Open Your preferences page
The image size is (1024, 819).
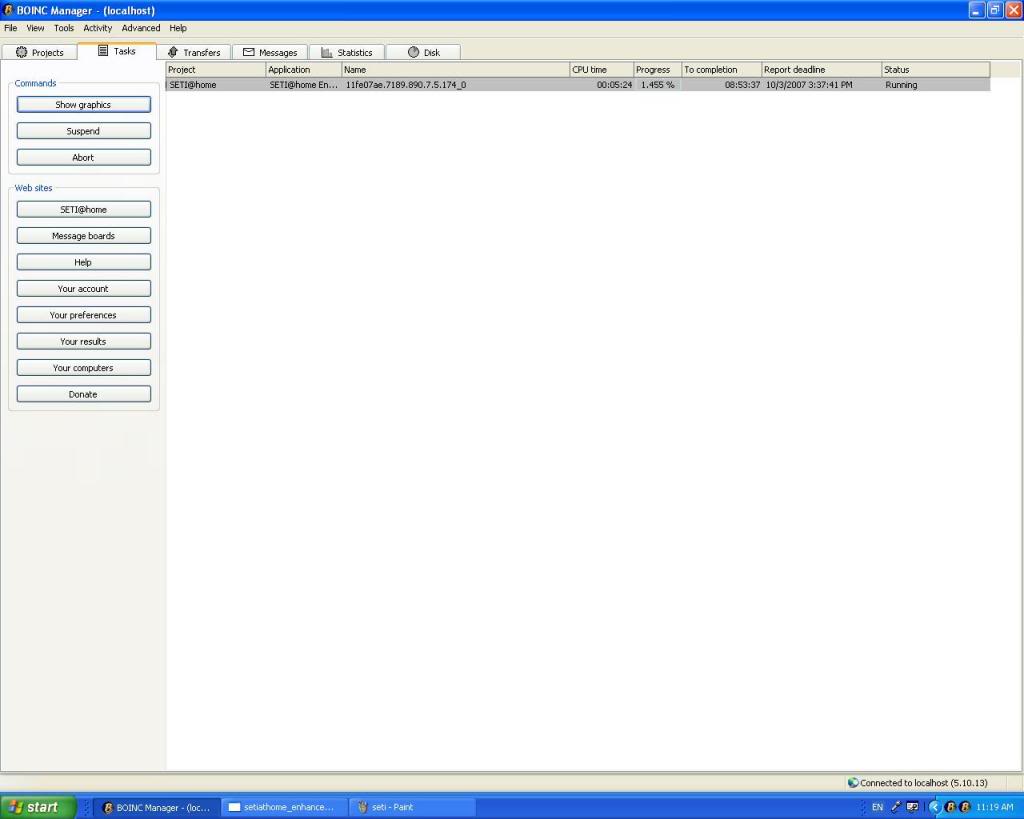[84, 315]
